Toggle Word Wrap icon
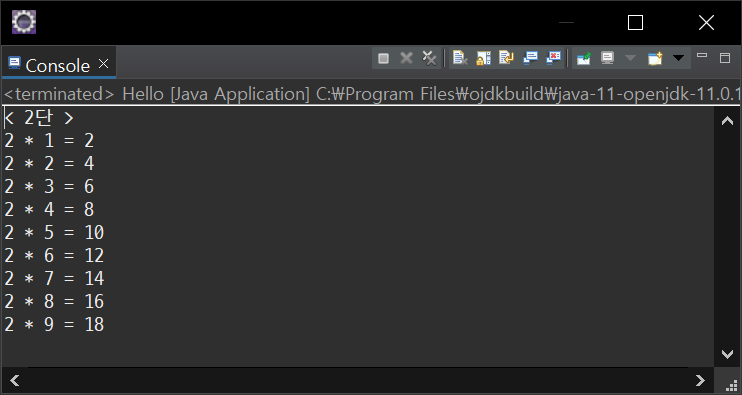Viewport: 742px width, 395px height. coord(506,58)
